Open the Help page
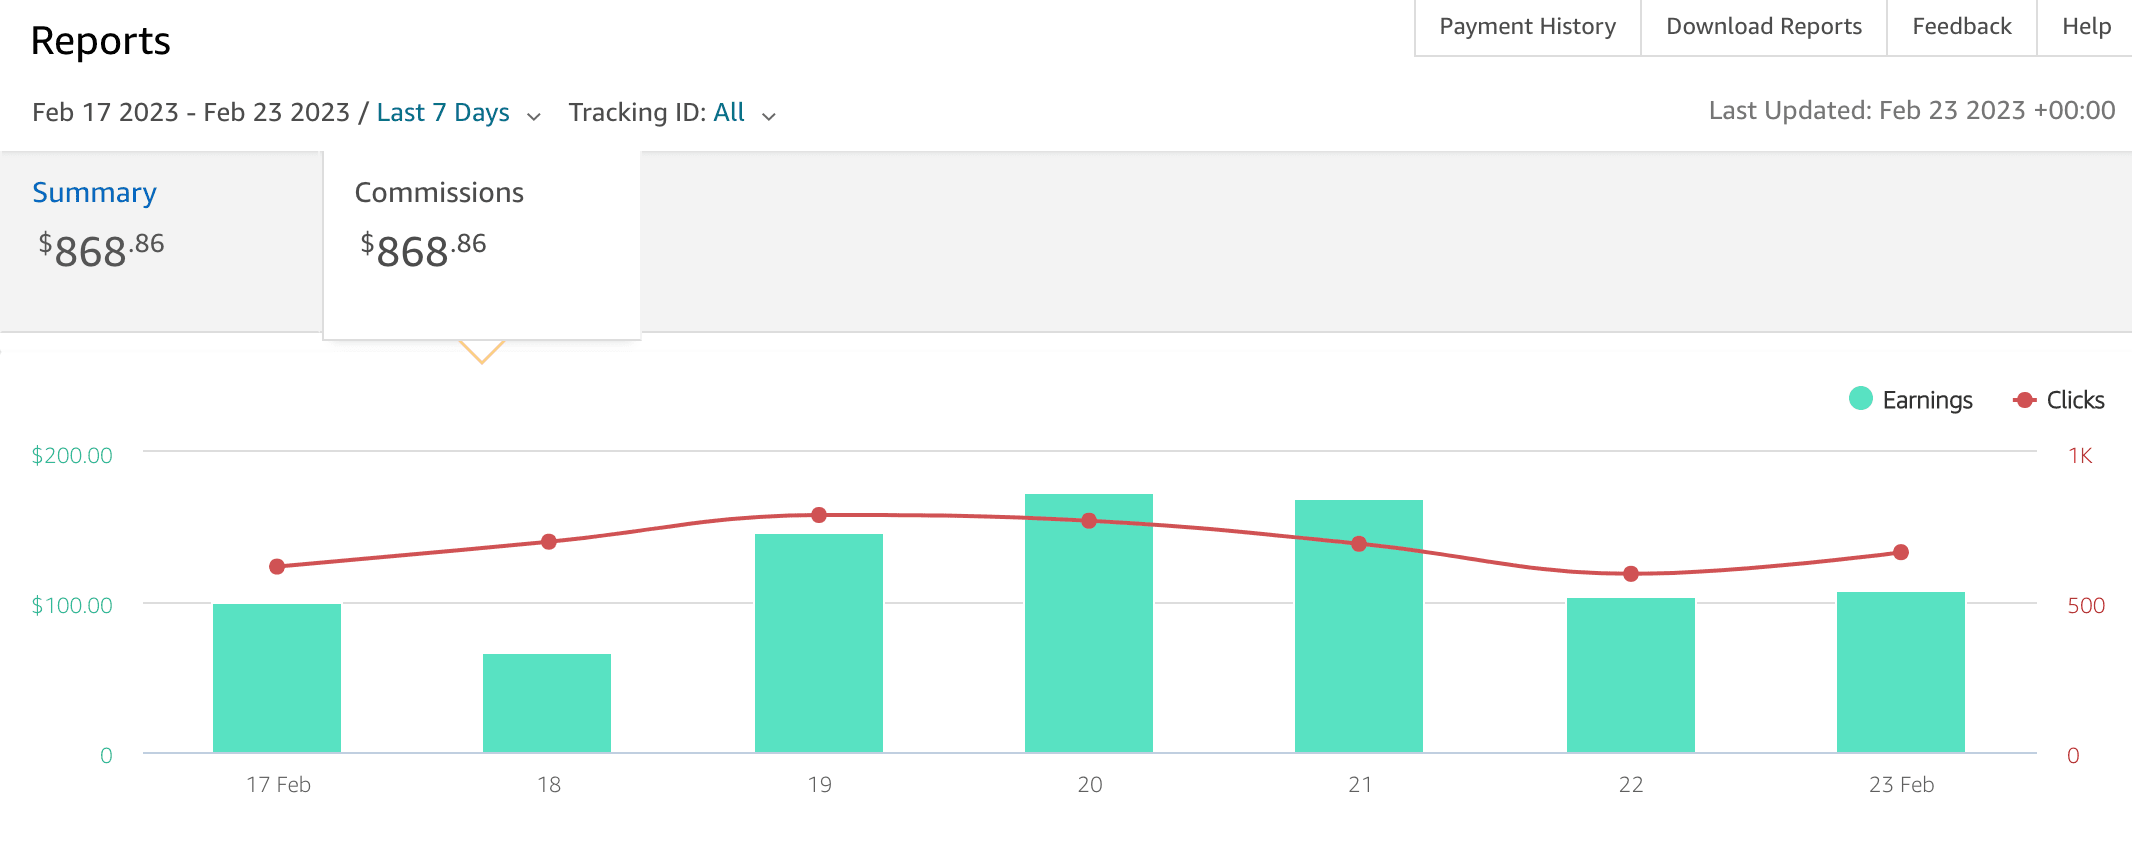 click(x=2086, y=27)
